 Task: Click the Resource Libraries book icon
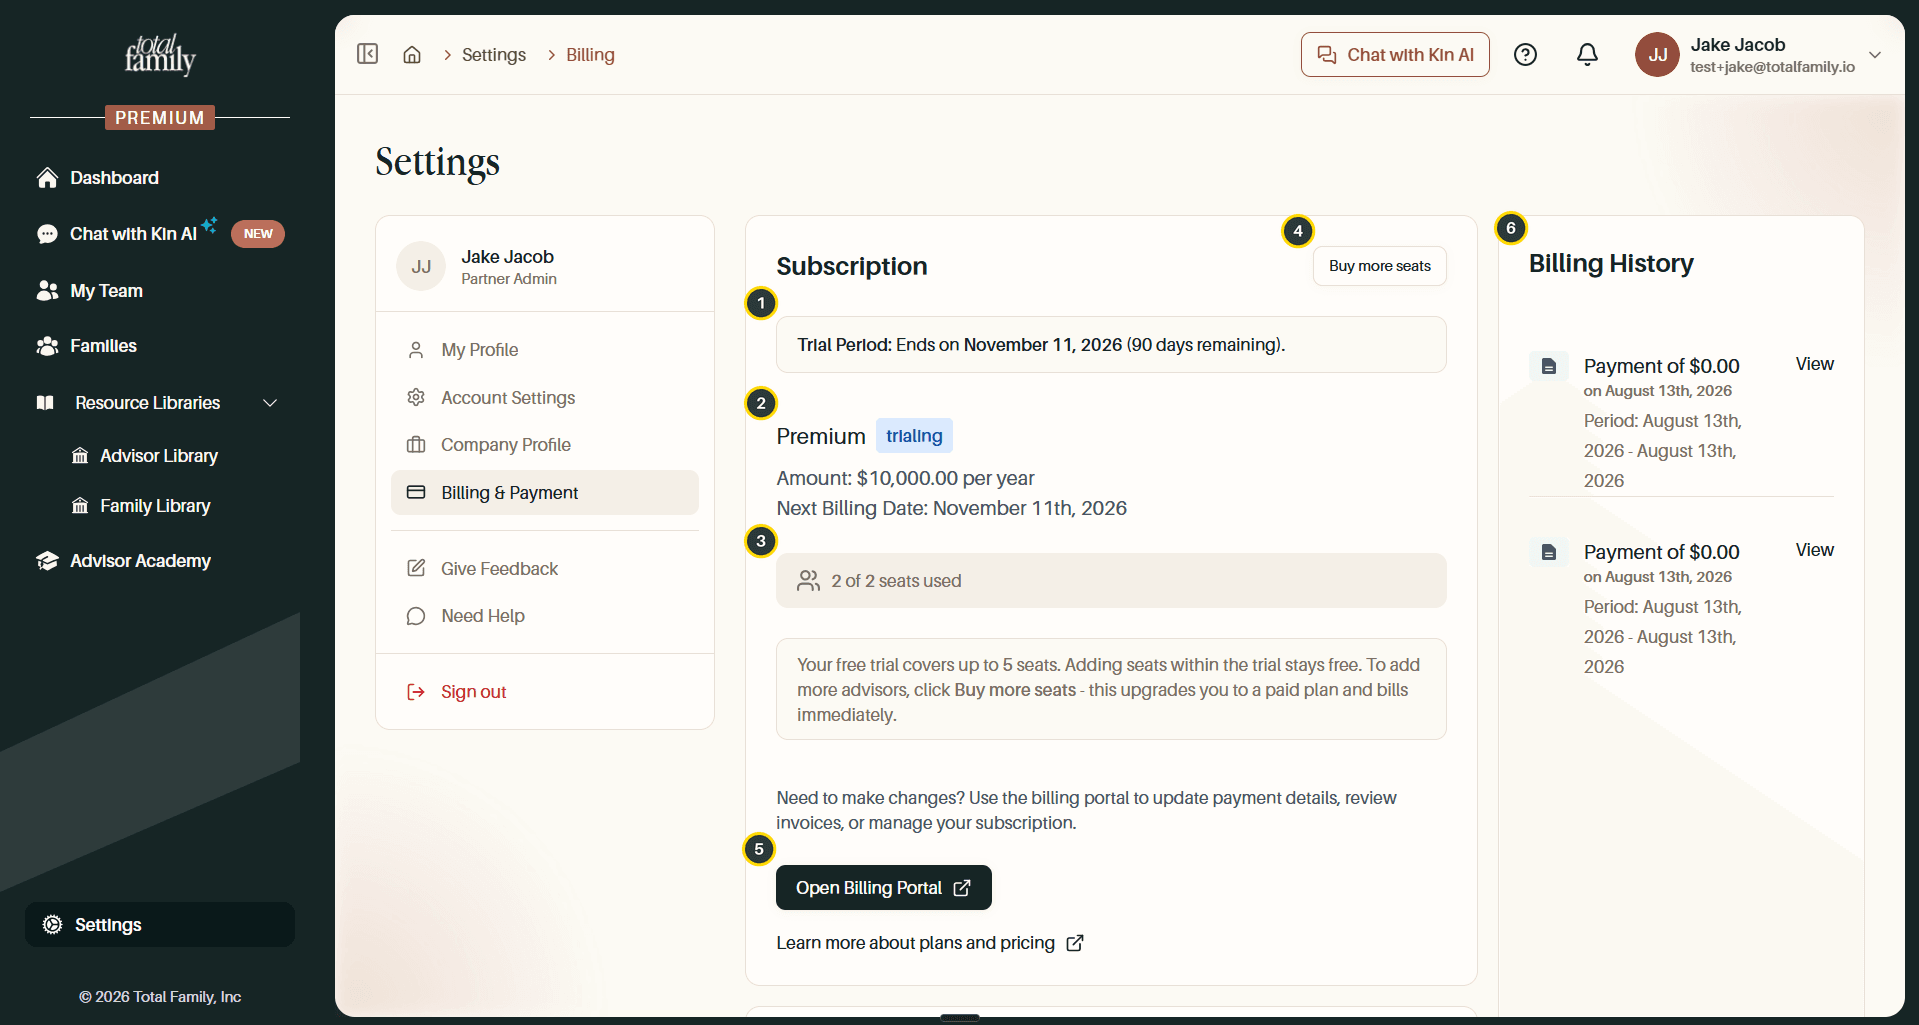click(x=45, y=403)
